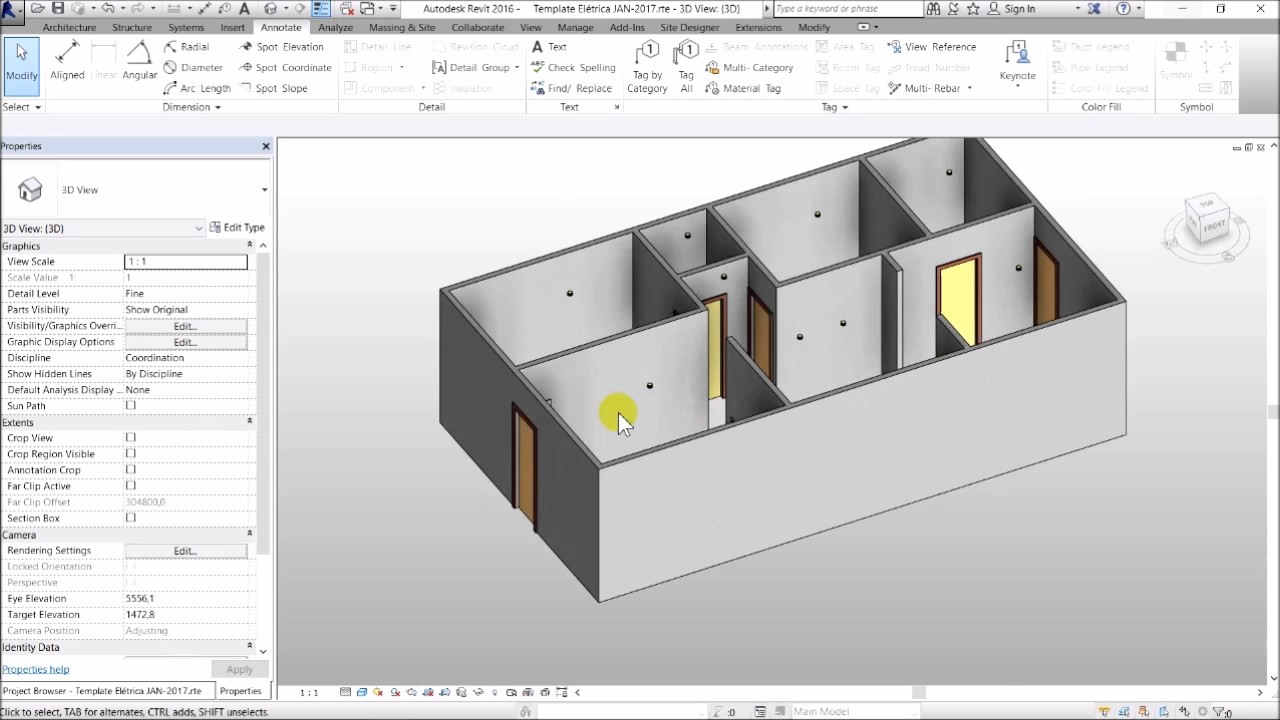Enable Crop Region Visible checkbox
The image size is (1280, 720).
pos(130,454)
